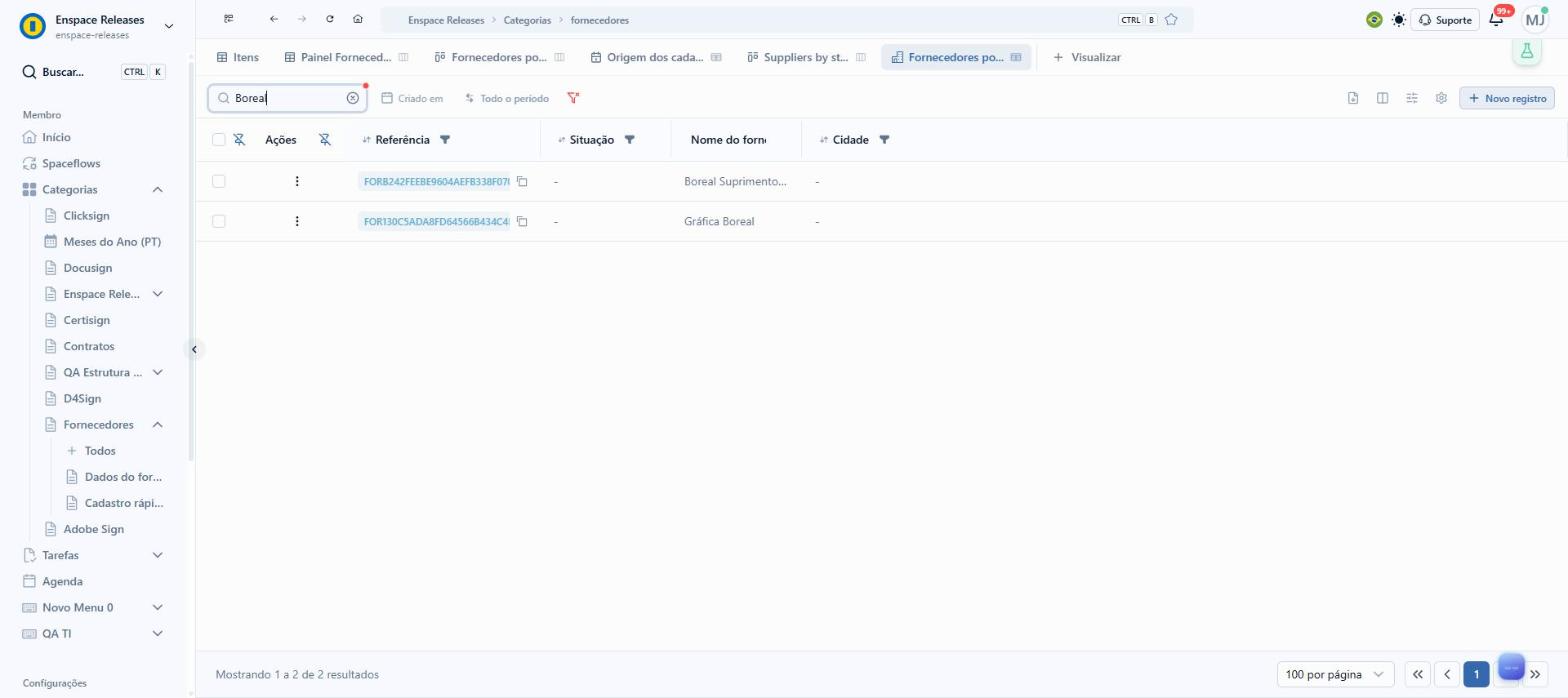Copy reference of Gráfica Boreal row
This screenshot has height=698, width=1568.
coord(522,221)
